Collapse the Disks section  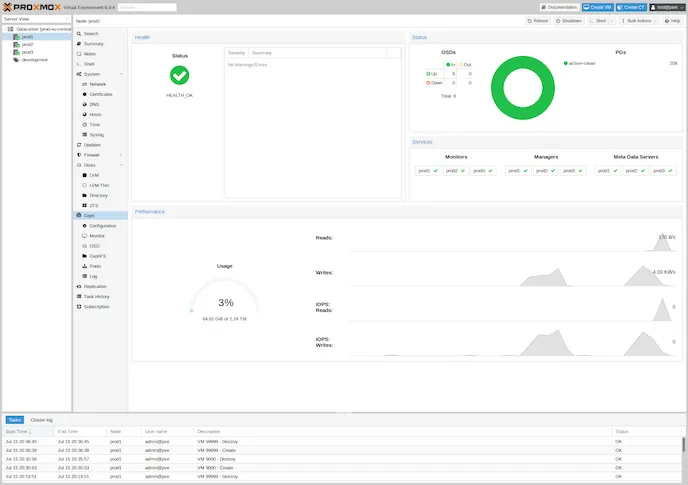click(122, 165)
